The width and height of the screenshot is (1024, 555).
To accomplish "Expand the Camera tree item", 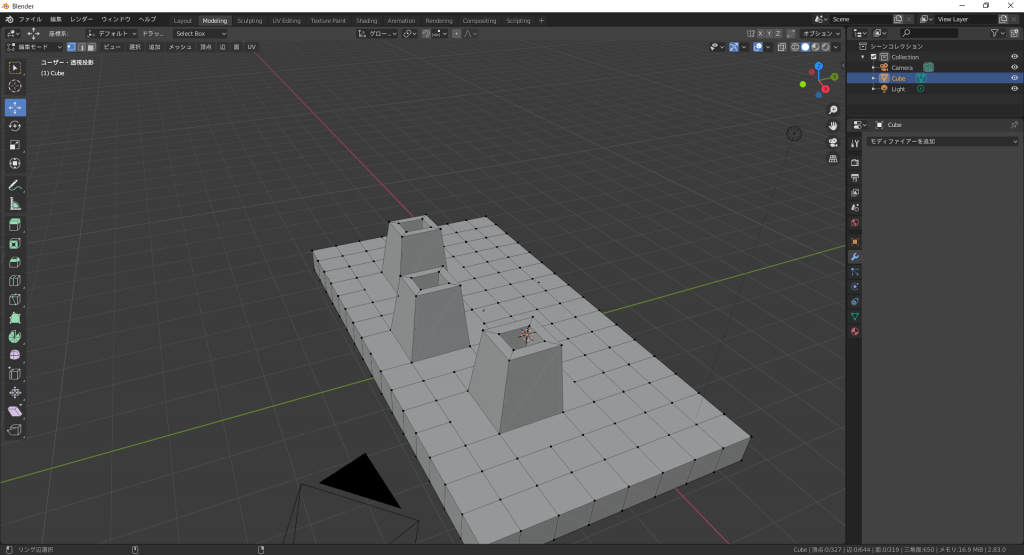I will point(874,67).
